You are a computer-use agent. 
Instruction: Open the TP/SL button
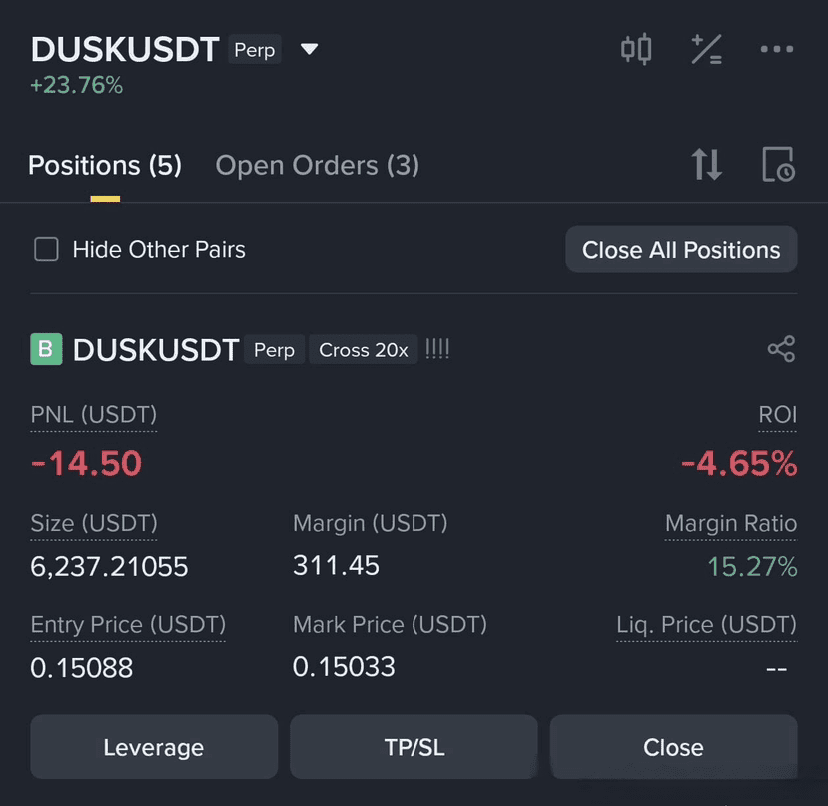coord(414,747)
